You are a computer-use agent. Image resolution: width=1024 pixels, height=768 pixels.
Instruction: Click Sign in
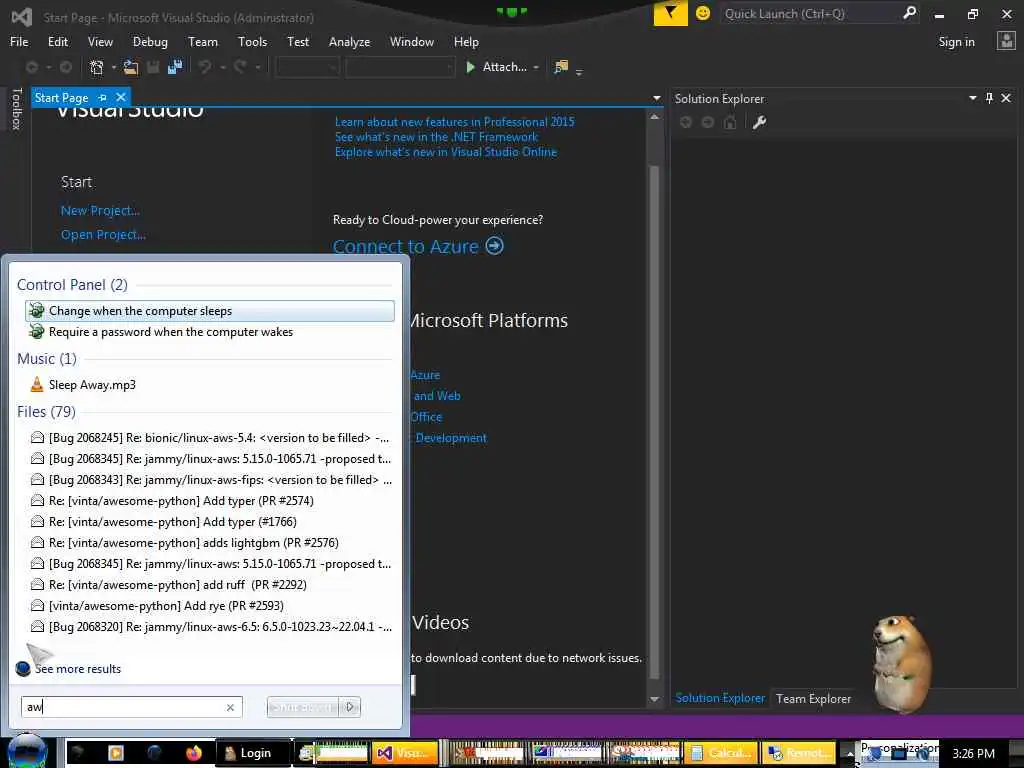[x=956, y=42]
